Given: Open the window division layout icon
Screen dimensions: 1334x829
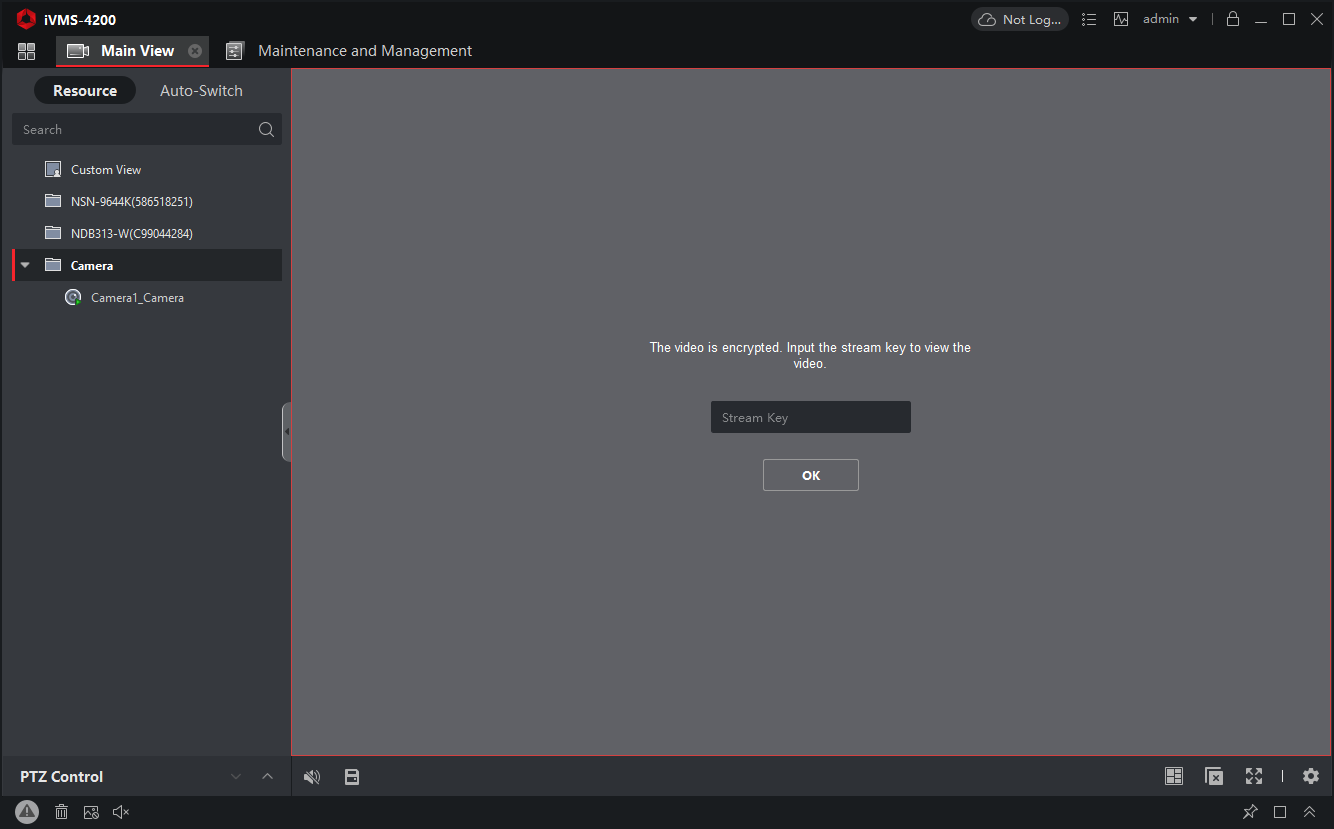Looking at the screenshot, I should [x=1174, y=776].
